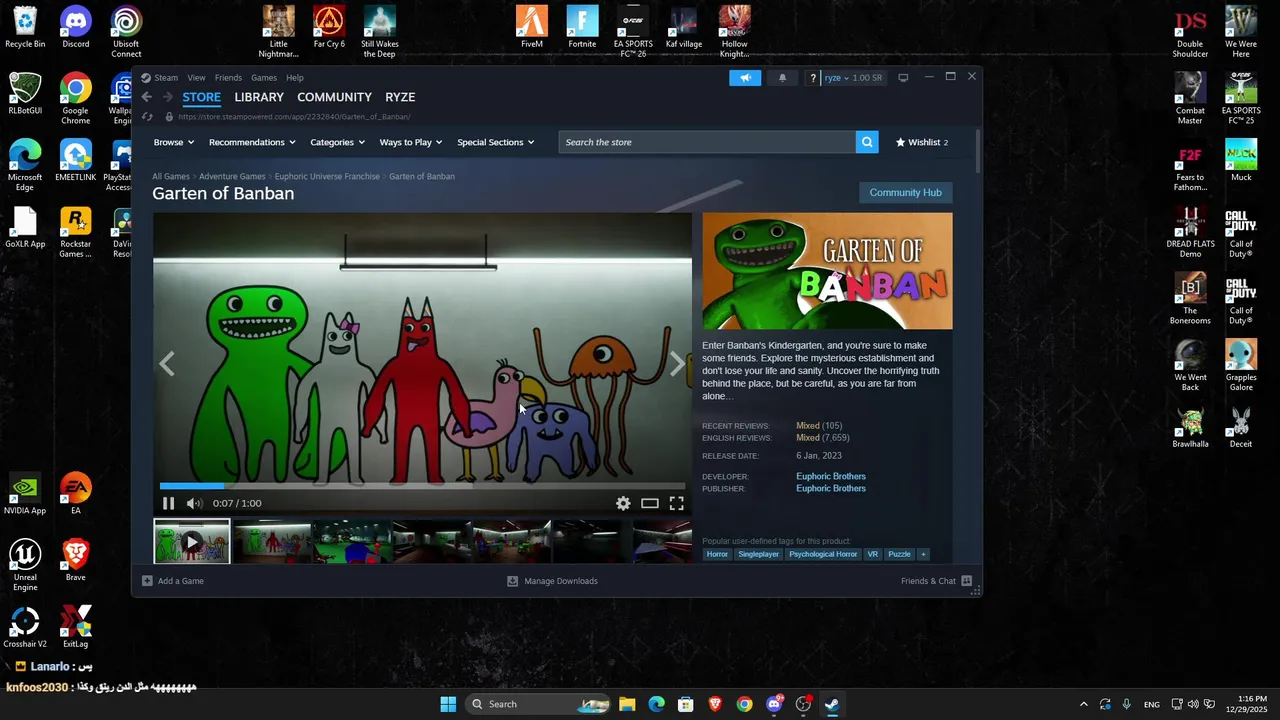1280x720 pixels.
Task: Open Steam notifications bell
Action: click(x=782, y=78)
